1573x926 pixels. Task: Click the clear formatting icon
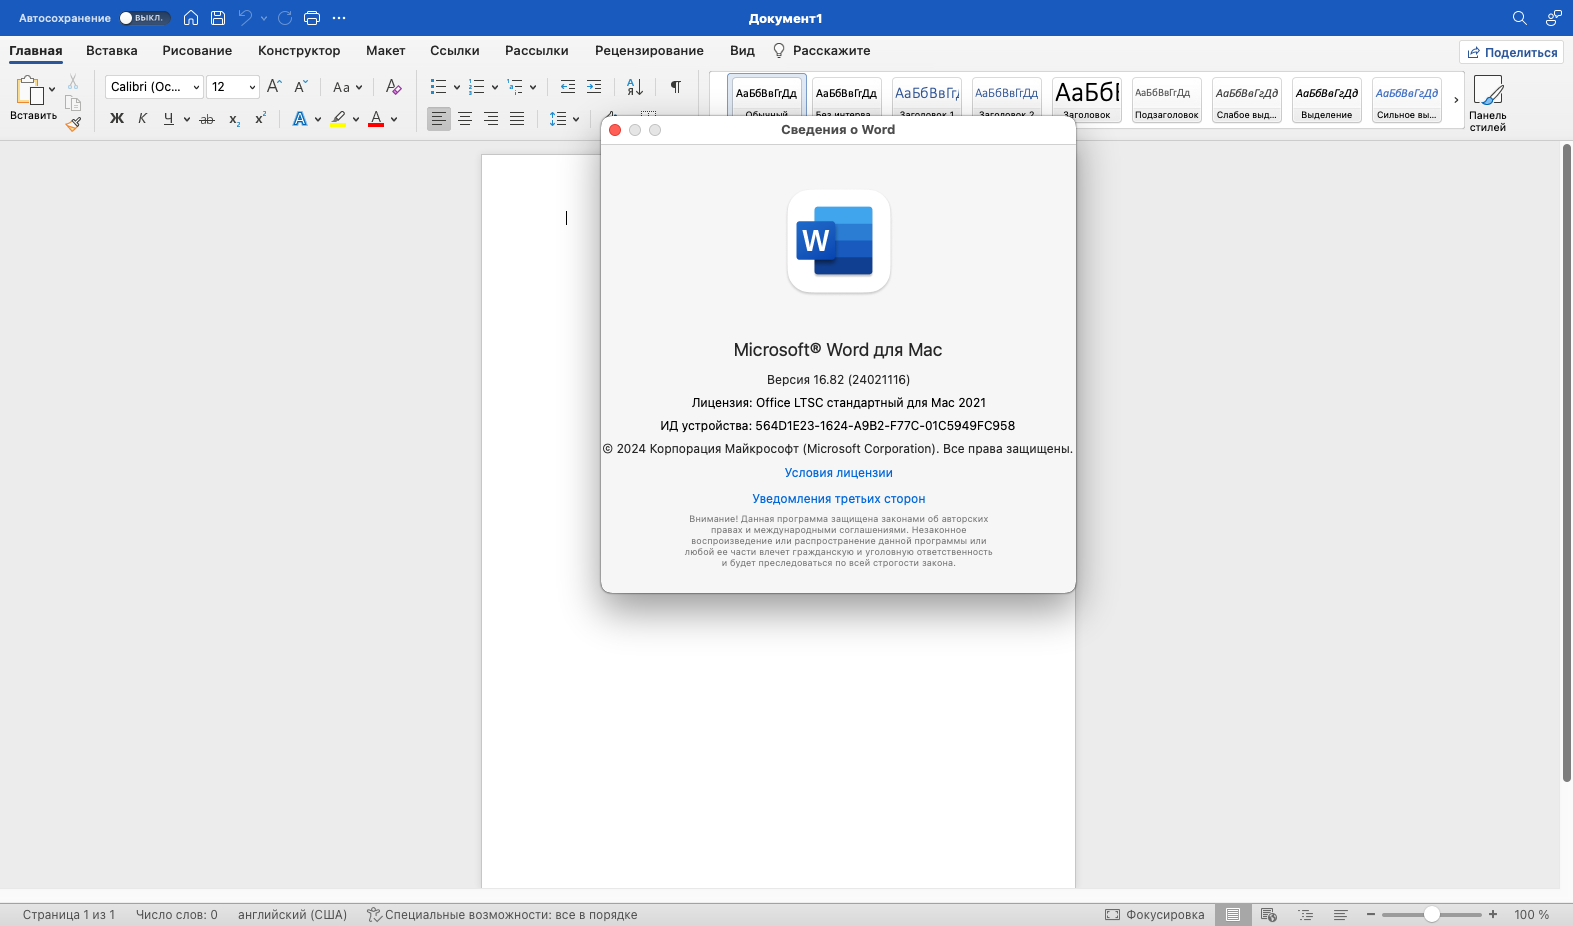click(x=394, y=87)
